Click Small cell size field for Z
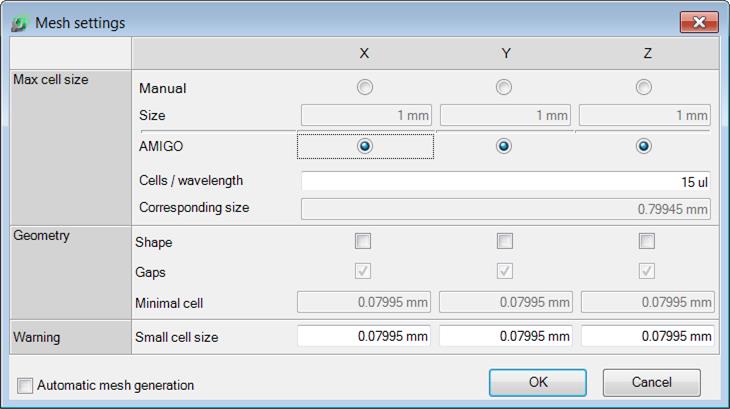 (648, 336)
